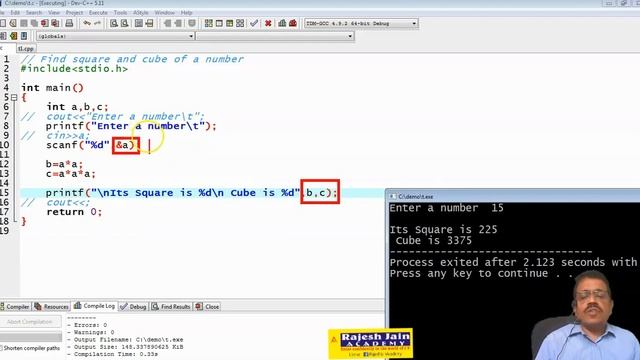Click the Redo toolbar icon
Screen dimensions: 640x360
pyautogui.click(x=97, y=23)
